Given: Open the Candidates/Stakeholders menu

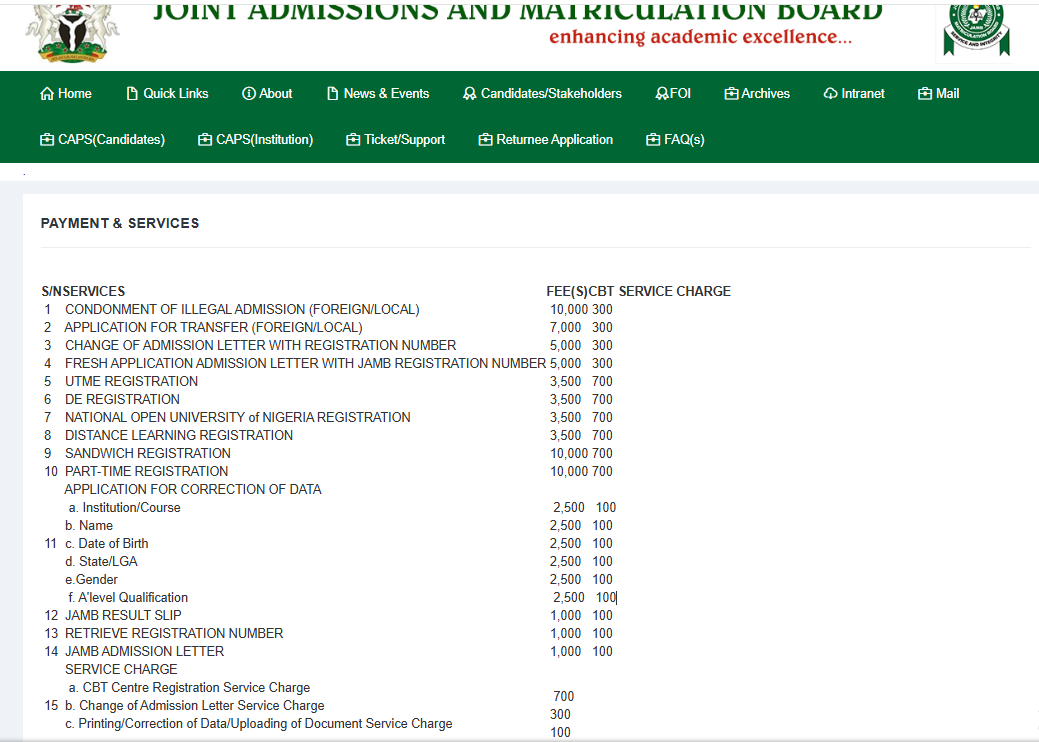Looking at the screenshot, I should (x=542, y=94).
